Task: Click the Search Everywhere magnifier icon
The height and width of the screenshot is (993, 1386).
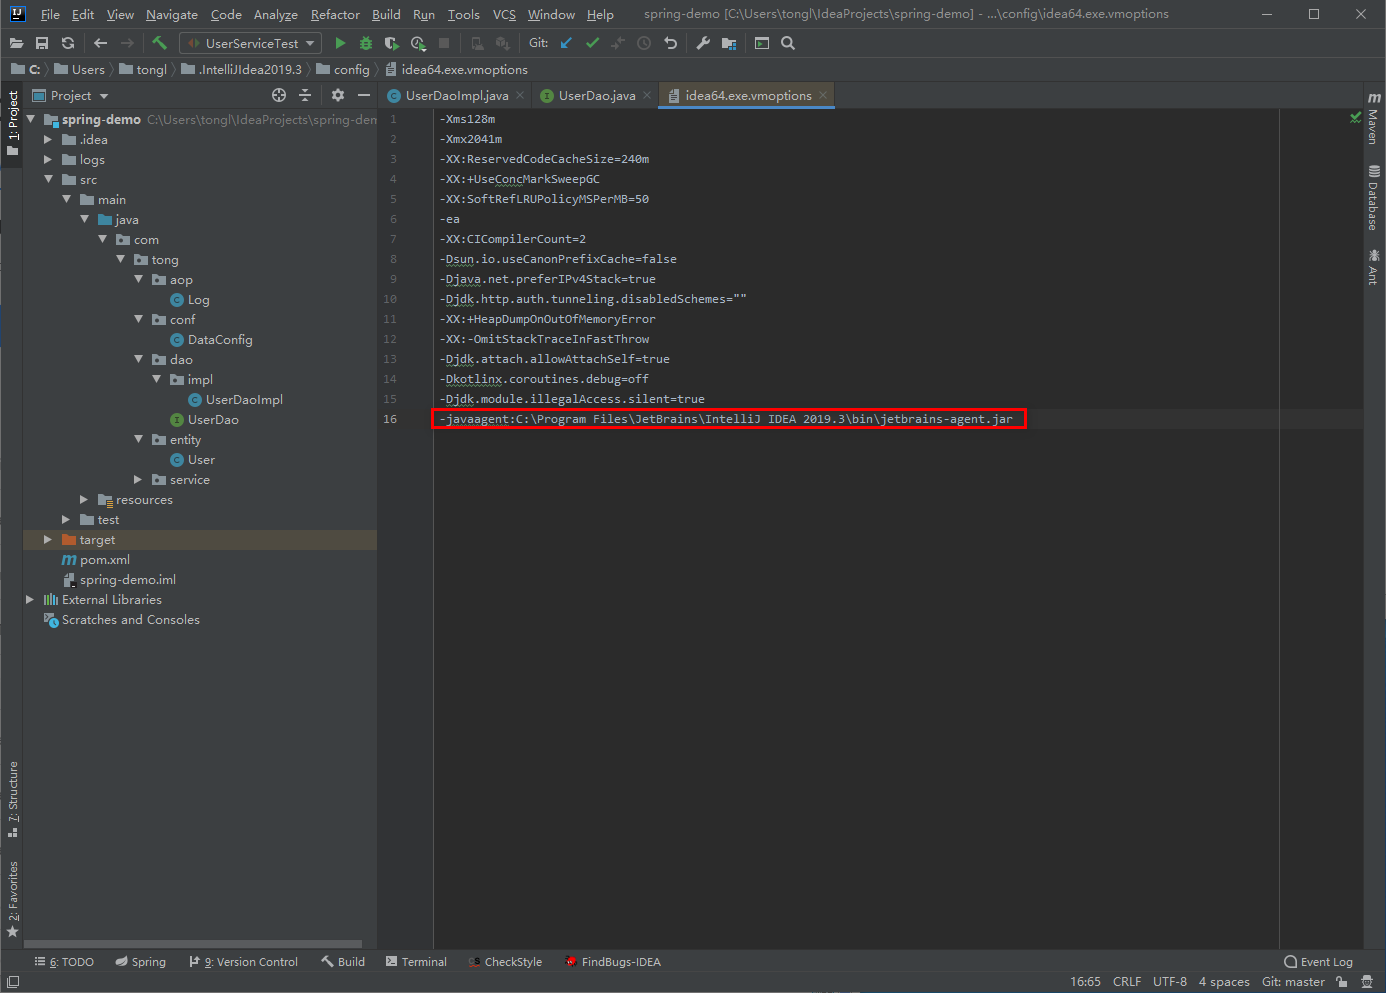Action: click(788, 43)
